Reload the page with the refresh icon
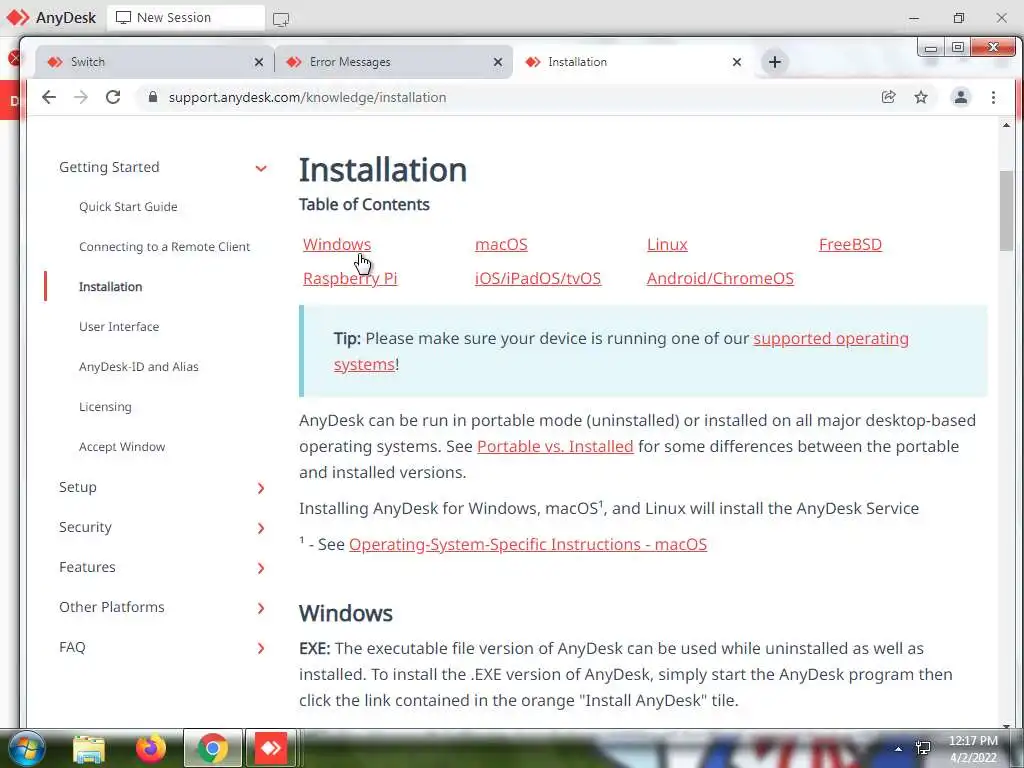The width and height of the screenshot is (1024, 768). click(113, 97)
